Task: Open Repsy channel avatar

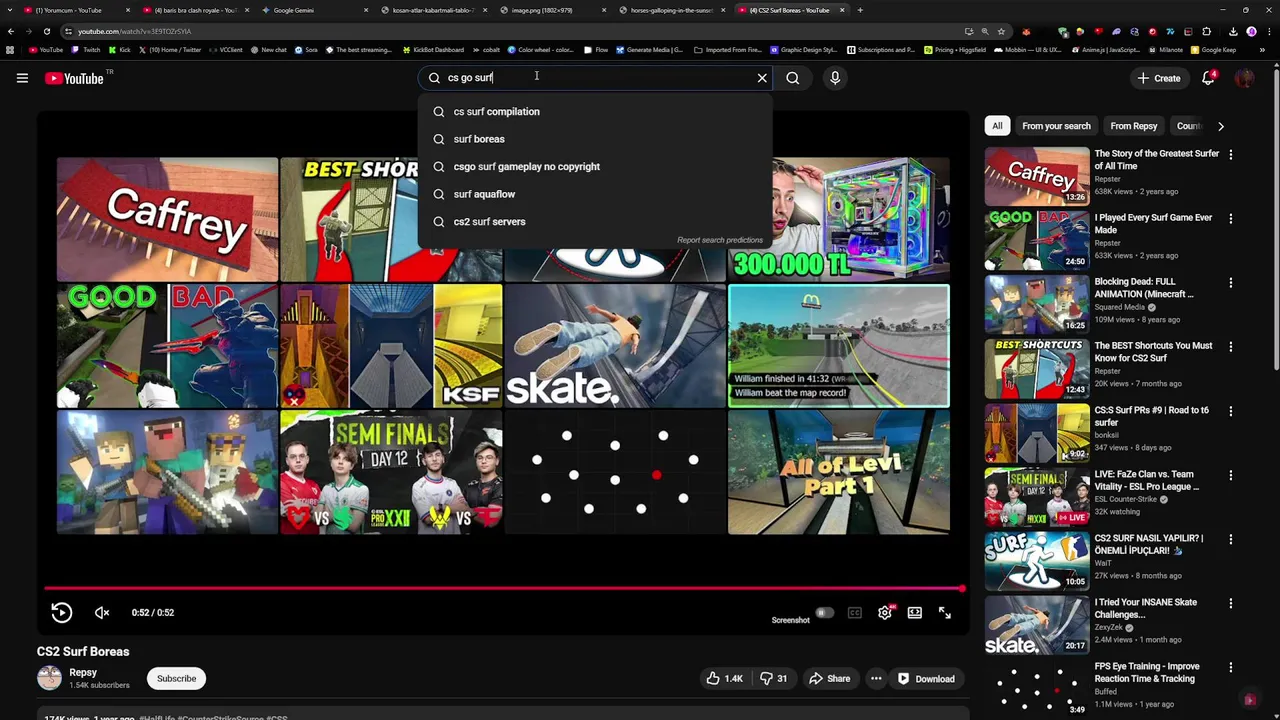Action: pos(49,679)
